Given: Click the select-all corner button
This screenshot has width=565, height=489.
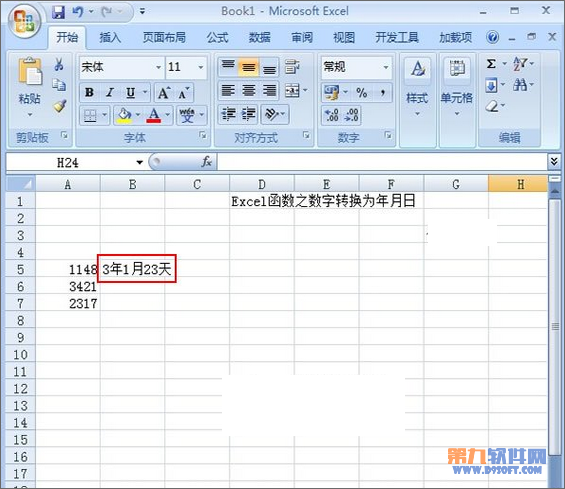Looking at the screenshot, I should [x=21, y=185].
